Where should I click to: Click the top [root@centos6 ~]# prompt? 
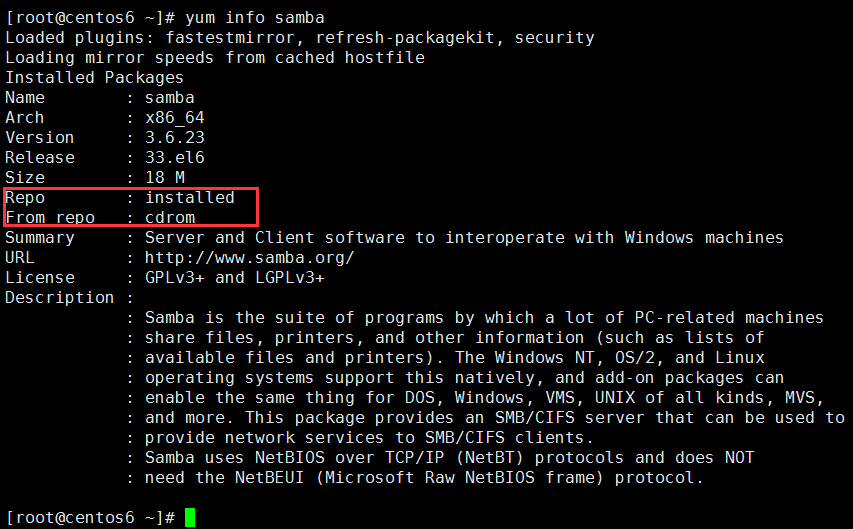90,17
